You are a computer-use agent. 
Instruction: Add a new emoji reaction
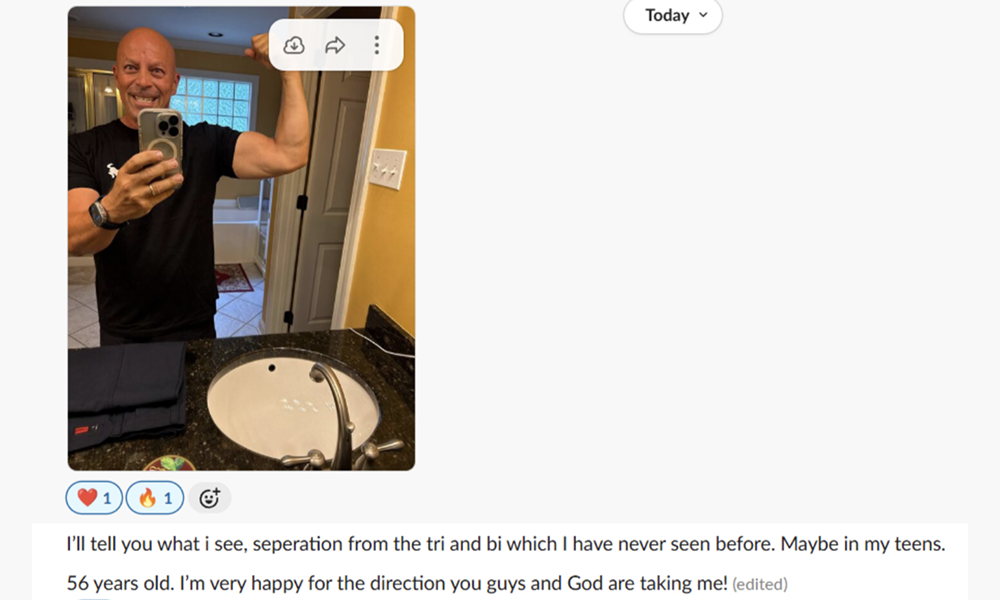(210, 498)
